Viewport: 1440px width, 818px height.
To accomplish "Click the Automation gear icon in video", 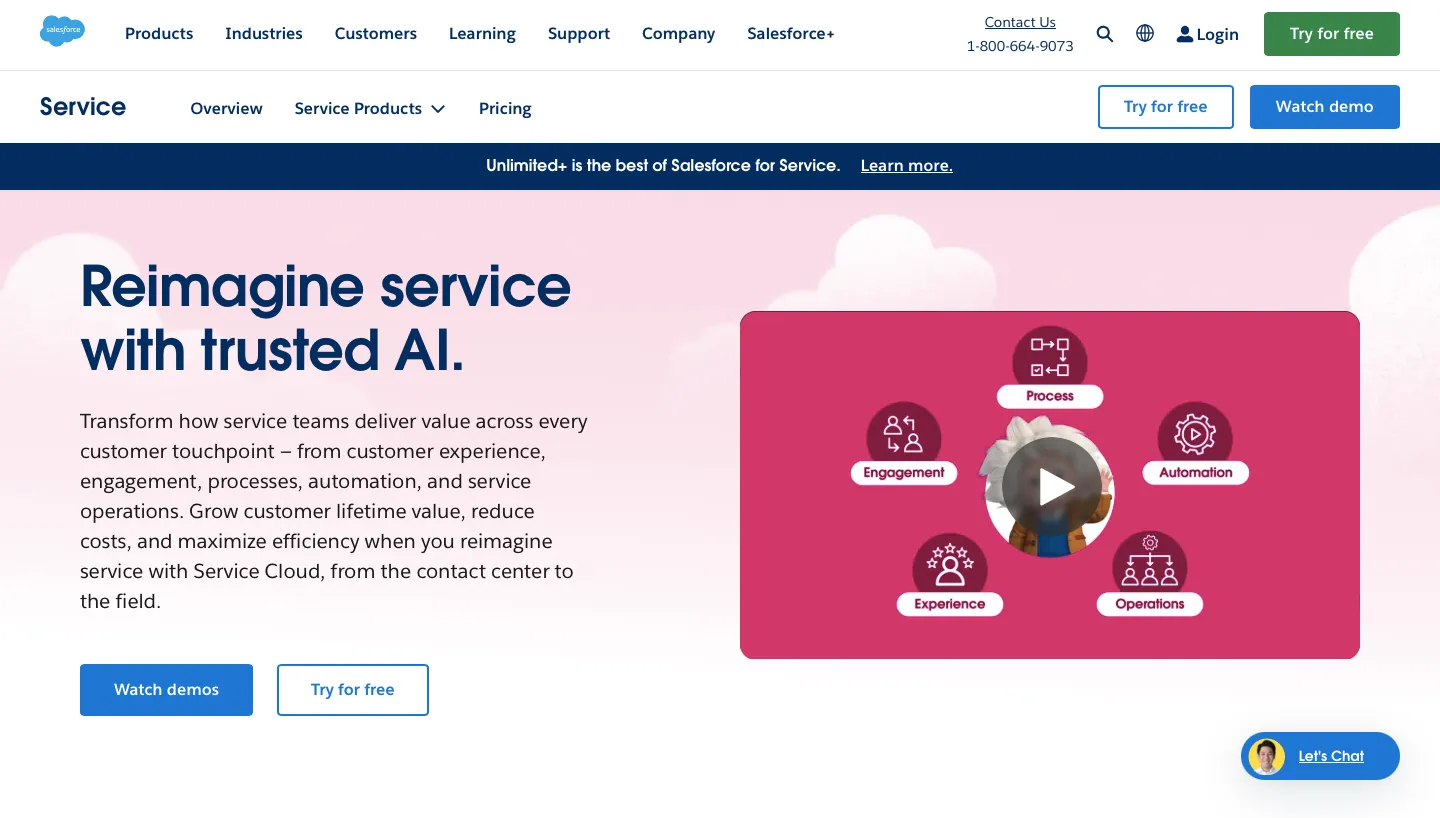I will 1195,433.
